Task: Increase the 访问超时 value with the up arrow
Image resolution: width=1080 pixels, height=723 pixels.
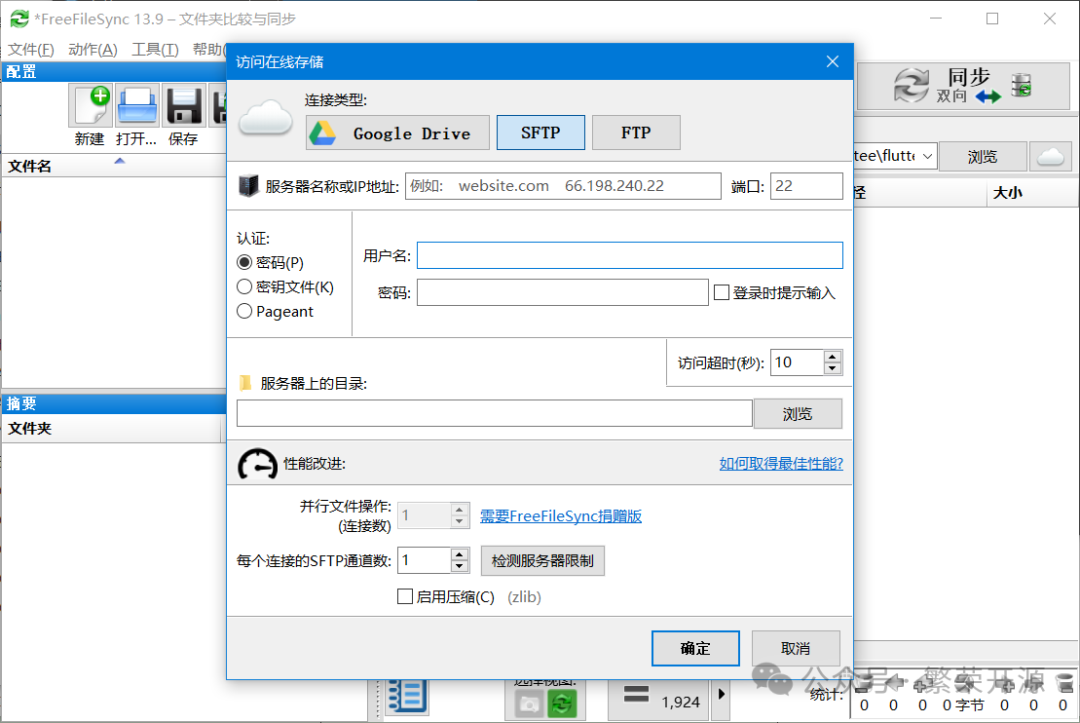Action: (832, 357)
